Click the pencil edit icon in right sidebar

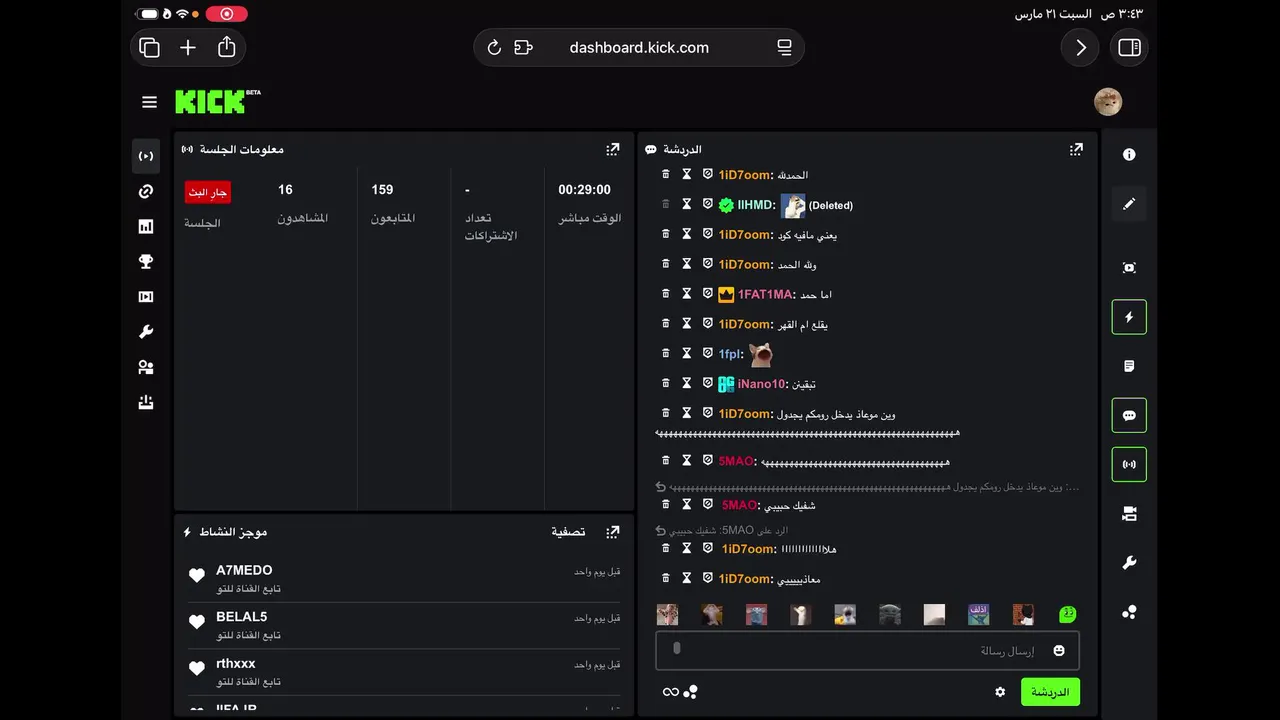click(1129, 204)
